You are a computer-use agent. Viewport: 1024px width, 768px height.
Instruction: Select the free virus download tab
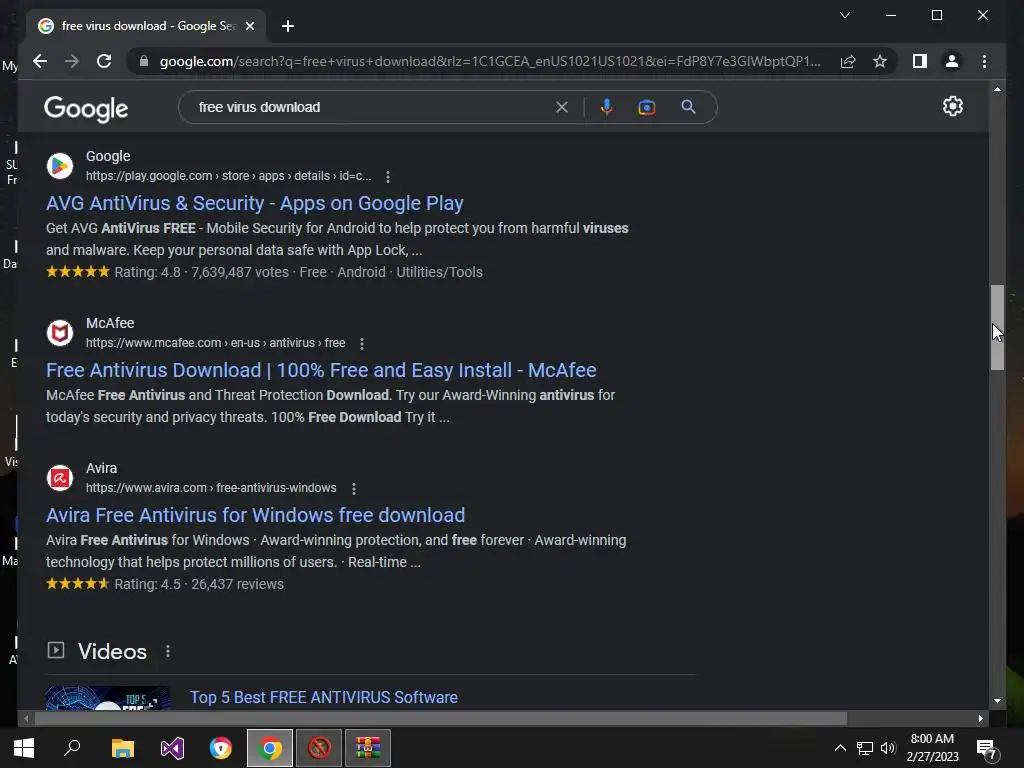click(x=147, y=26)
